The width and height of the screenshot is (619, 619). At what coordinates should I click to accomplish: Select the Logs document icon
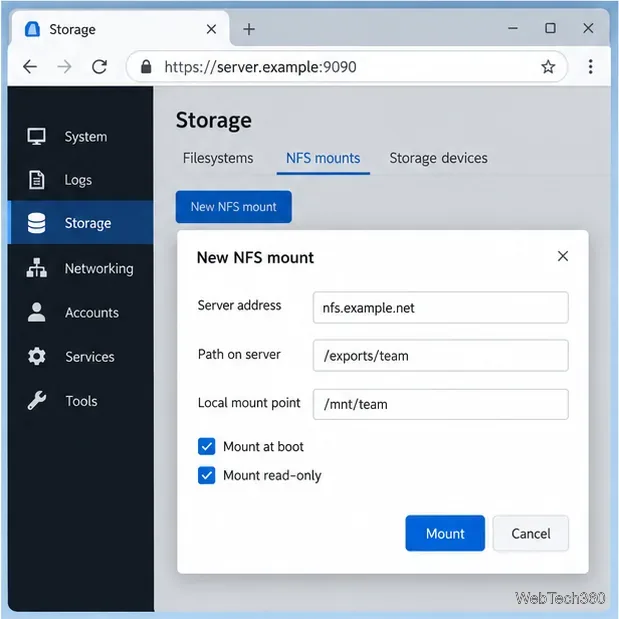click(36, 180)
